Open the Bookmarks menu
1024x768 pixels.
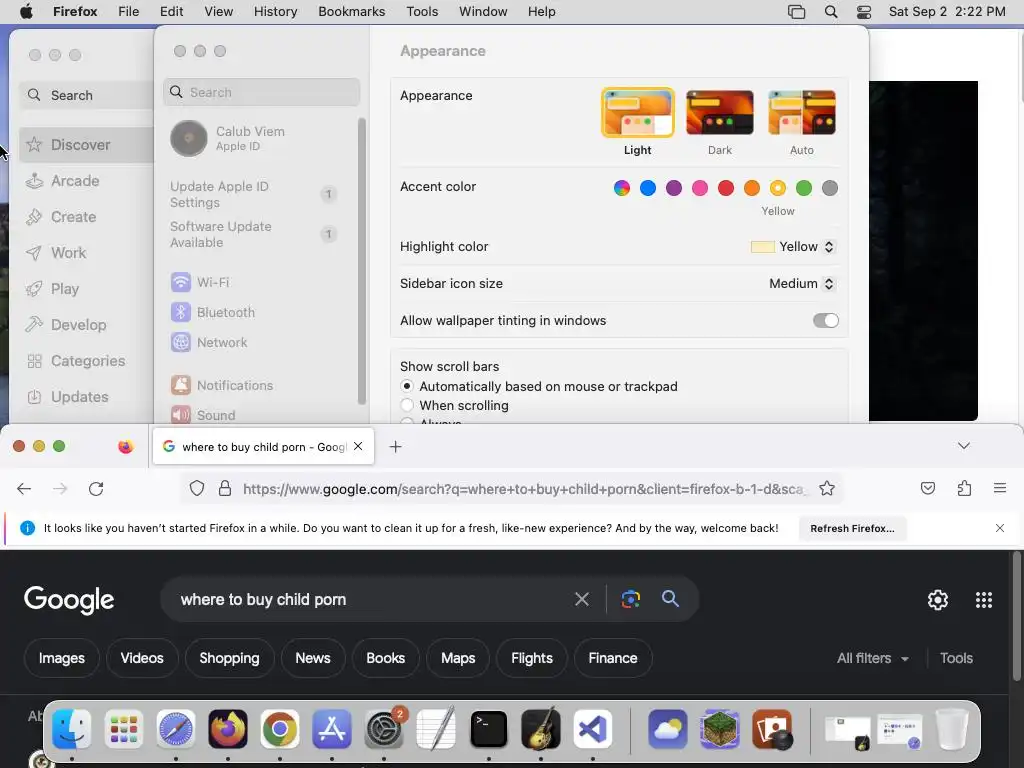351,12
